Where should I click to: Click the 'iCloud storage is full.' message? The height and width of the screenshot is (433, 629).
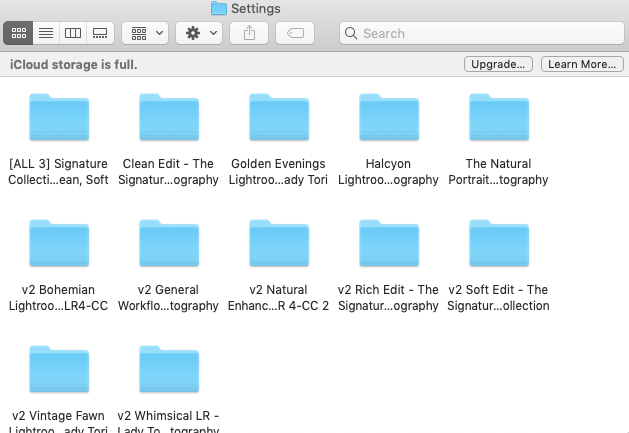(x=74, y=65)
